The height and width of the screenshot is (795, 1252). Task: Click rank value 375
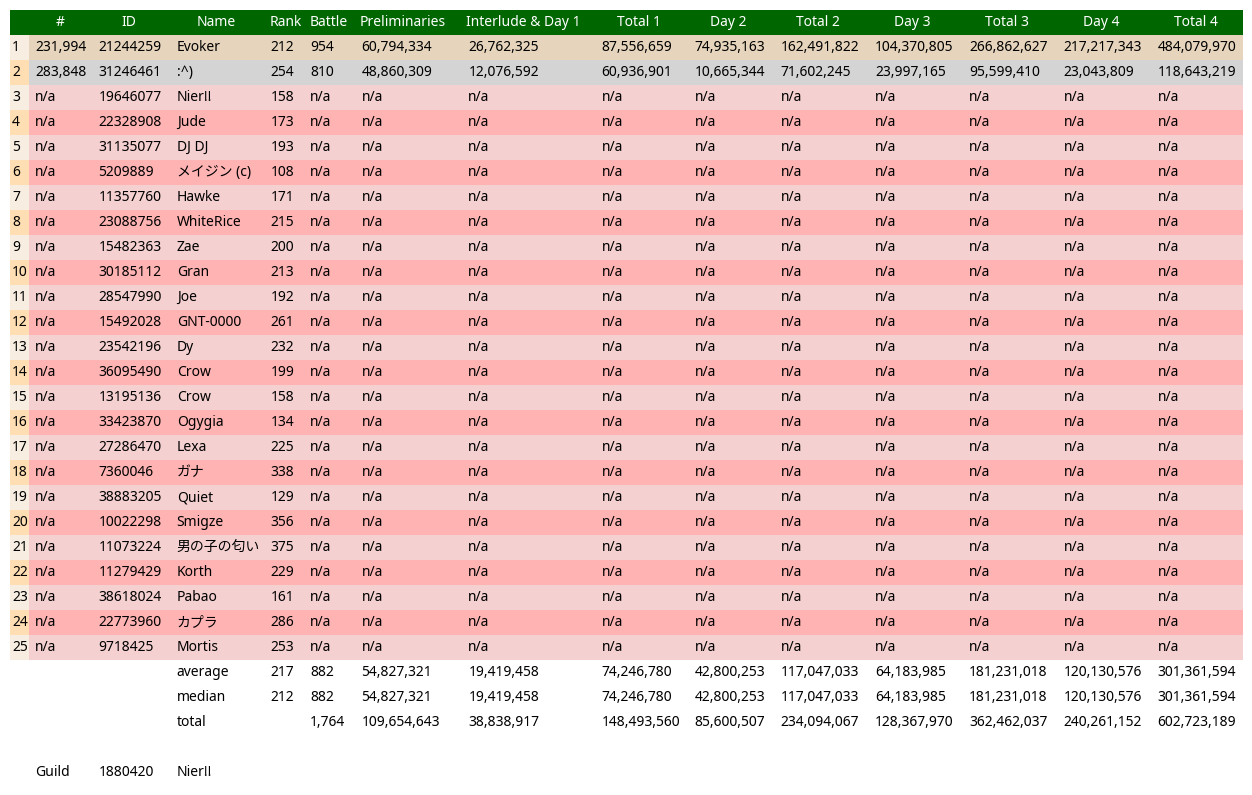click(282, 546)
